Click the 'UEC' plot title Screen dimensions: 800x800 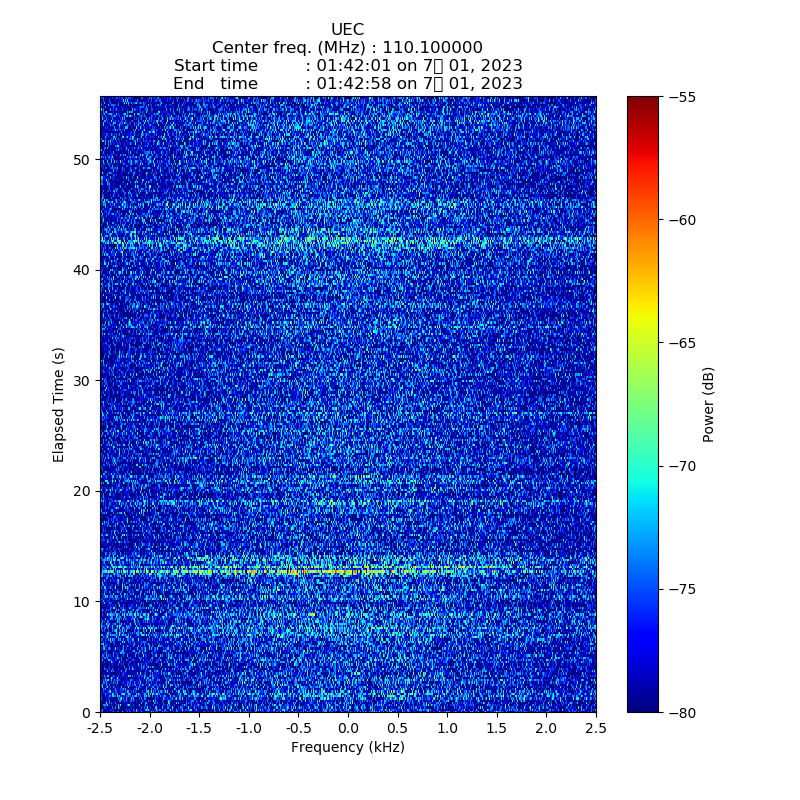tap(347, 30)
